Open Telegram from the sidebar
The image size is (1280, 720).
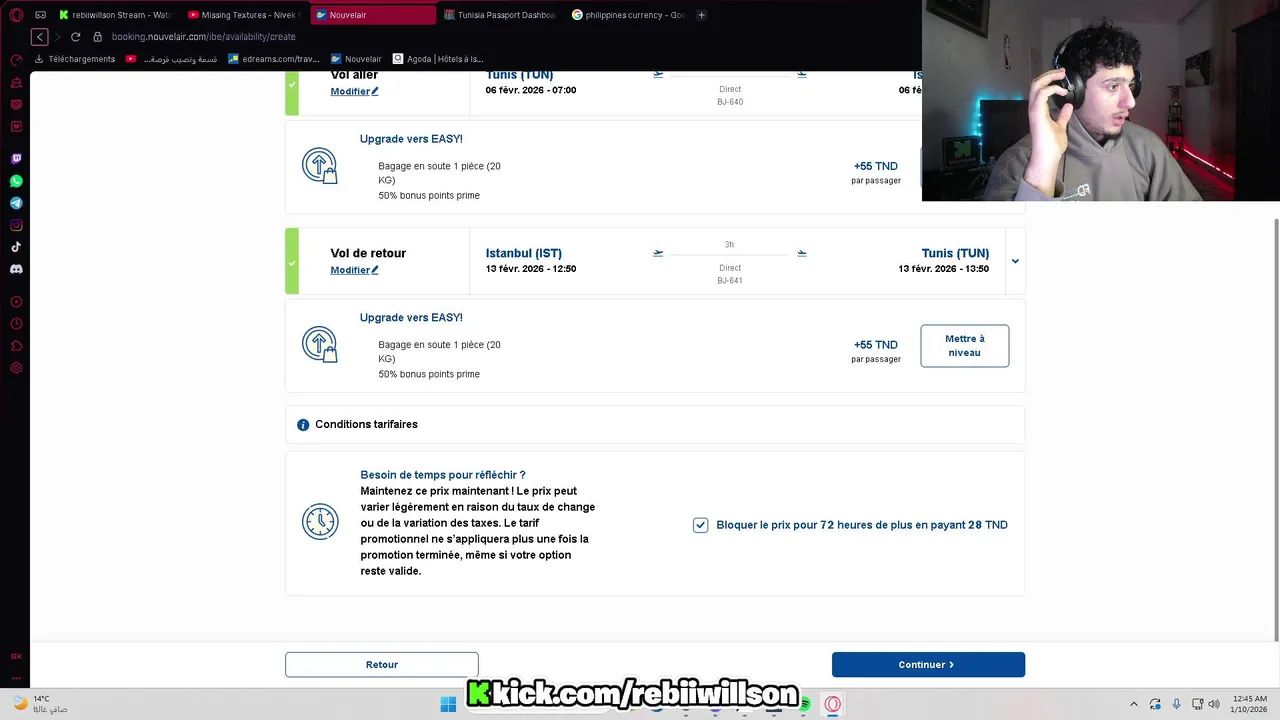tap(16, 203)
